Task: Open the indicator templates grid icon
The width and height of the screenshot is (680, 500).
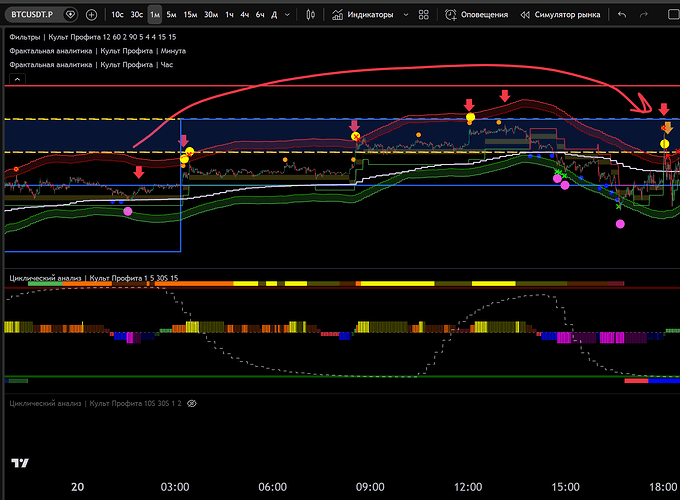Action: [x=424, y=15]
